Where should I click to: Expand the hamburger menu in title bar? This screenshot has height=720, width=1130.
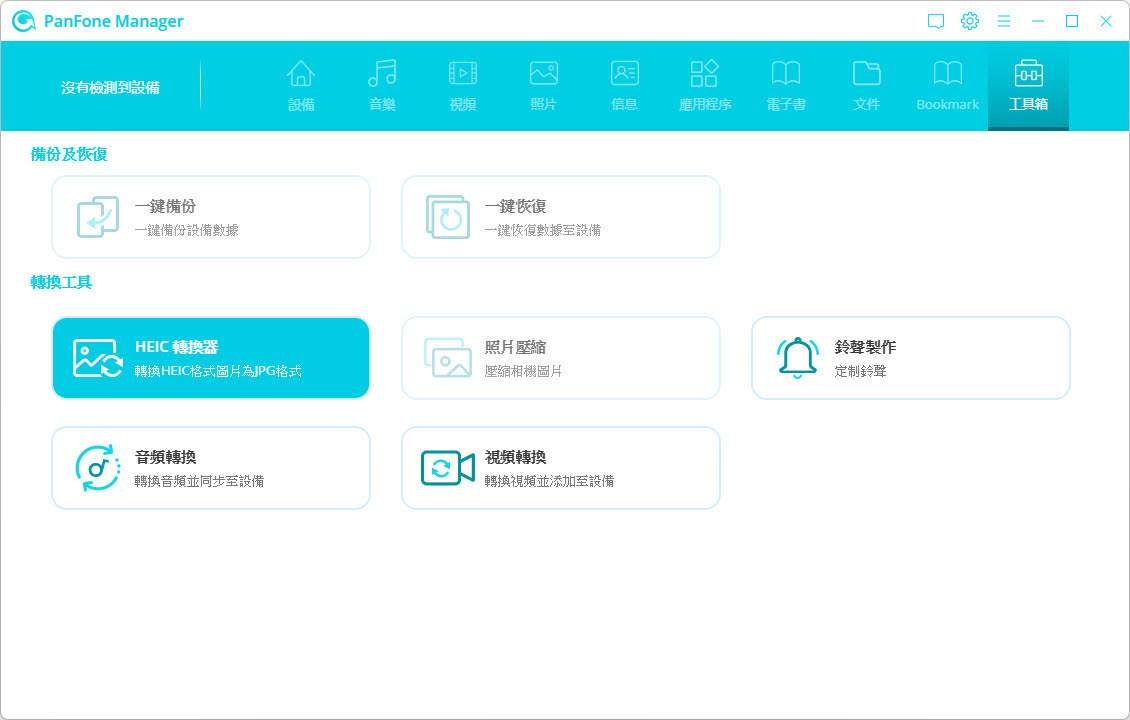coord(1004,21)
